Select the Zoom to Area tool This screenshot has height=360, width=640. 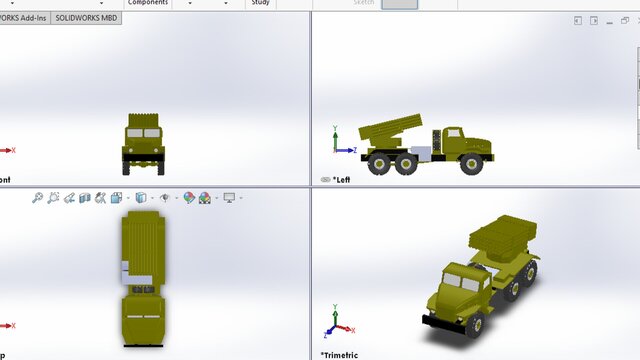(x=53, y=198)
